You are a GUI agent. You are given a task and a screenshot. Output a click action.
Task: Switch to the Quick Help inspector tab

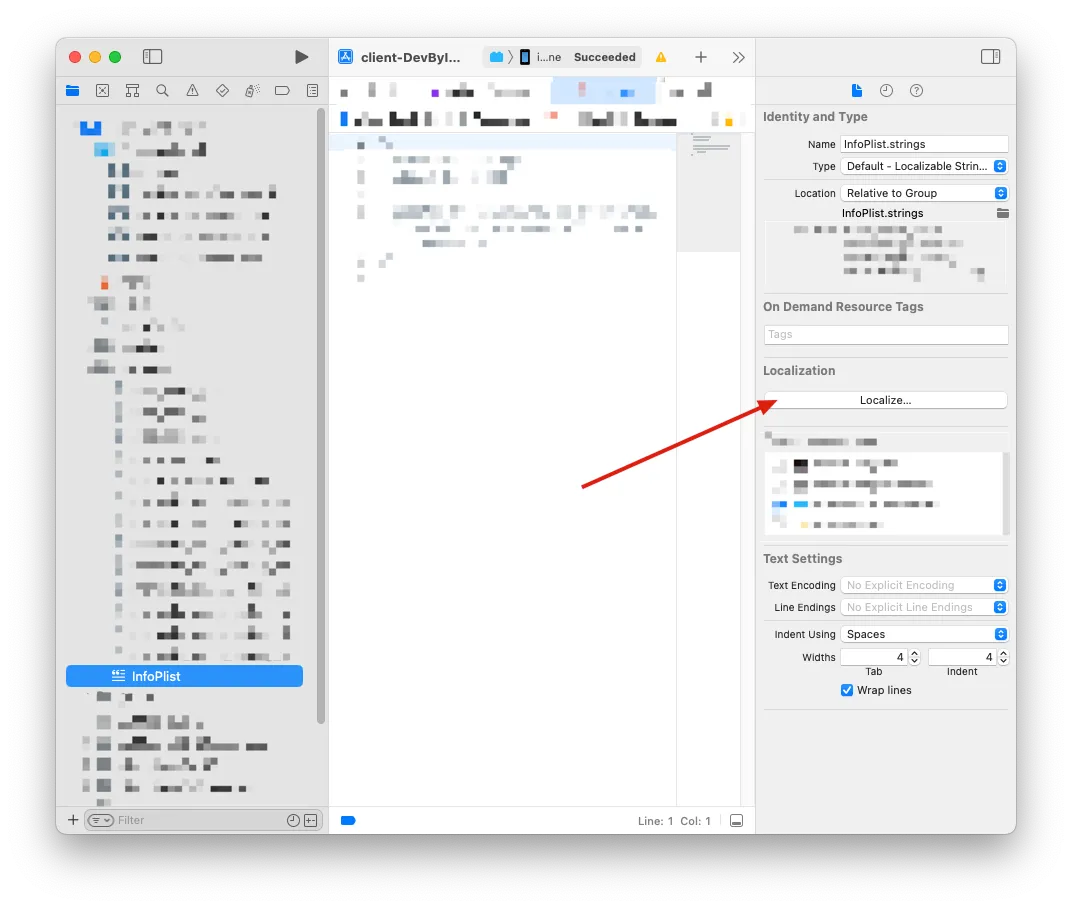916,90
